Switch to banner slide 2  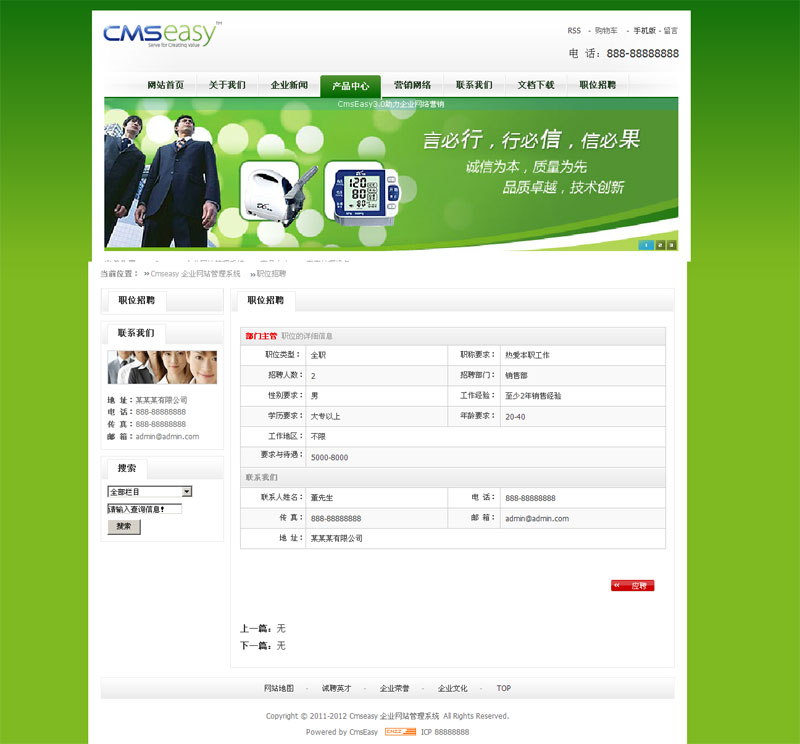click(659, 244)
